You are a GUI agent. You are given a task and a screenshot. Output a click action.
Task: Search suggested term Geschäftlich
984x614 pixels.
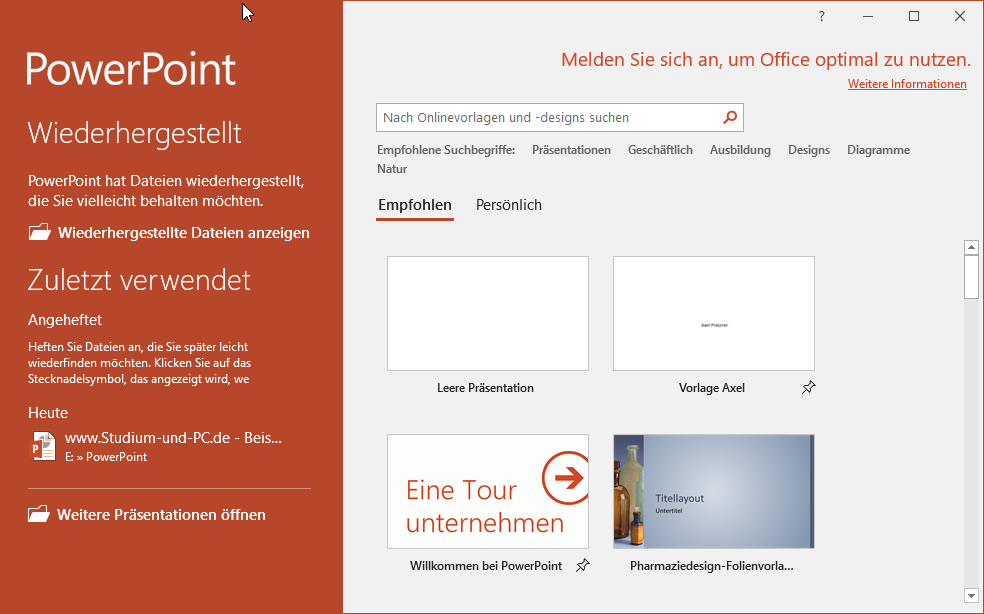pos(660,150)
